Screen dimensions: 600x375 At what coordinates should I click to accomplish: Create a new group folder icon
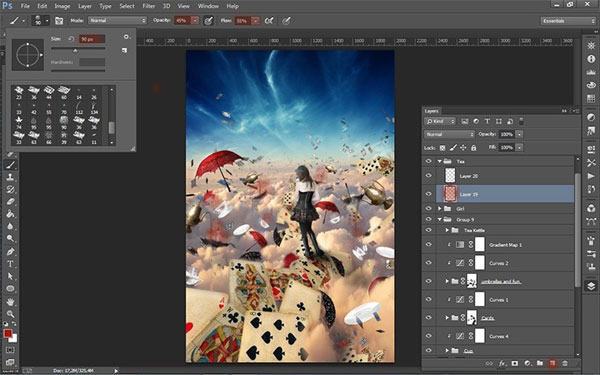coord(540,363)
